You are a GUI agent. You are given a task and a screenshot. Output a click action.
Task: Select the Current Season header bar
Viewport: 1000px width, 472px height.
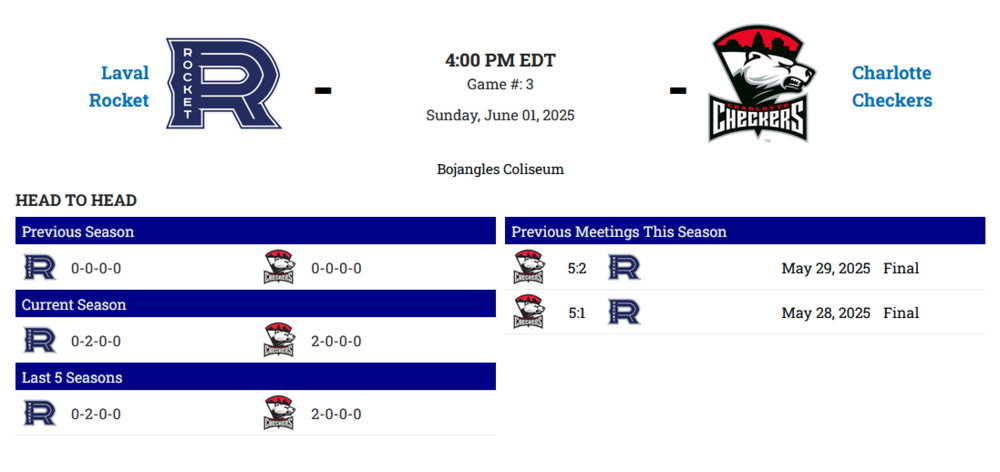255,304
